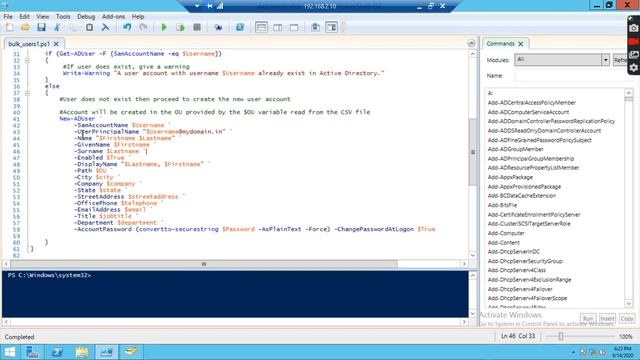
Task: Hide the script pane with the chevron
Action: point(471,43)
